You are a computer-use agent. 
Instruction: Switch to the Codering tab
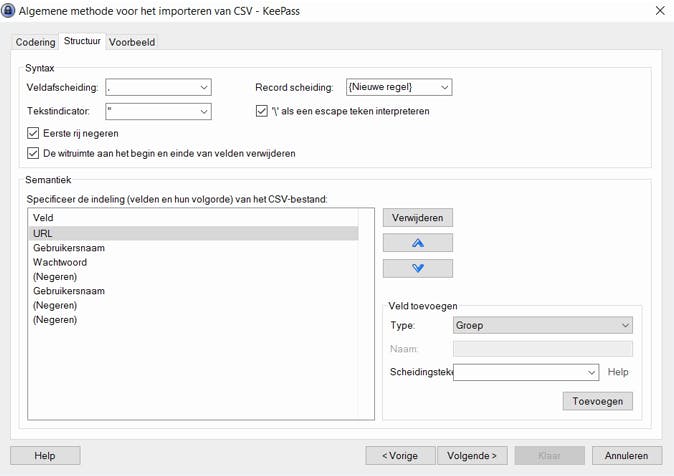coord(35,42)
